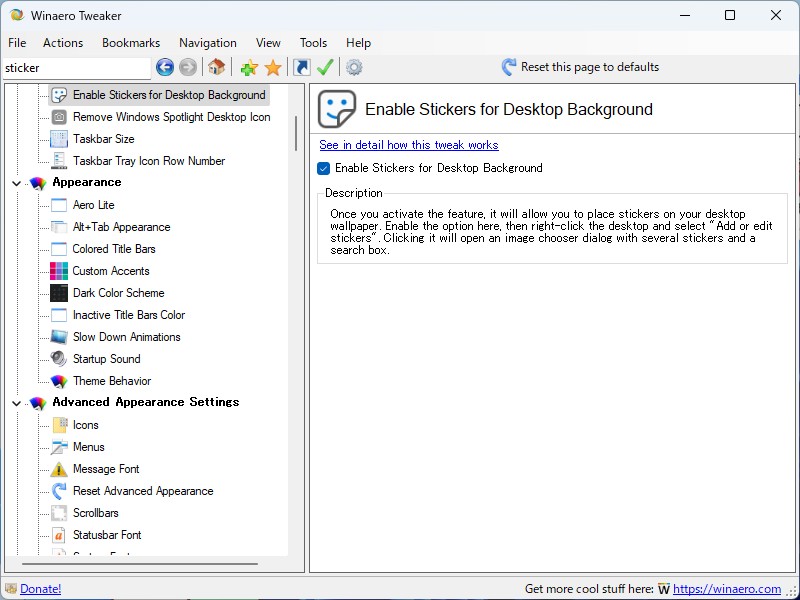Click the Scrollbars icon in tree

pyautogui.click(x=59, y=513)
